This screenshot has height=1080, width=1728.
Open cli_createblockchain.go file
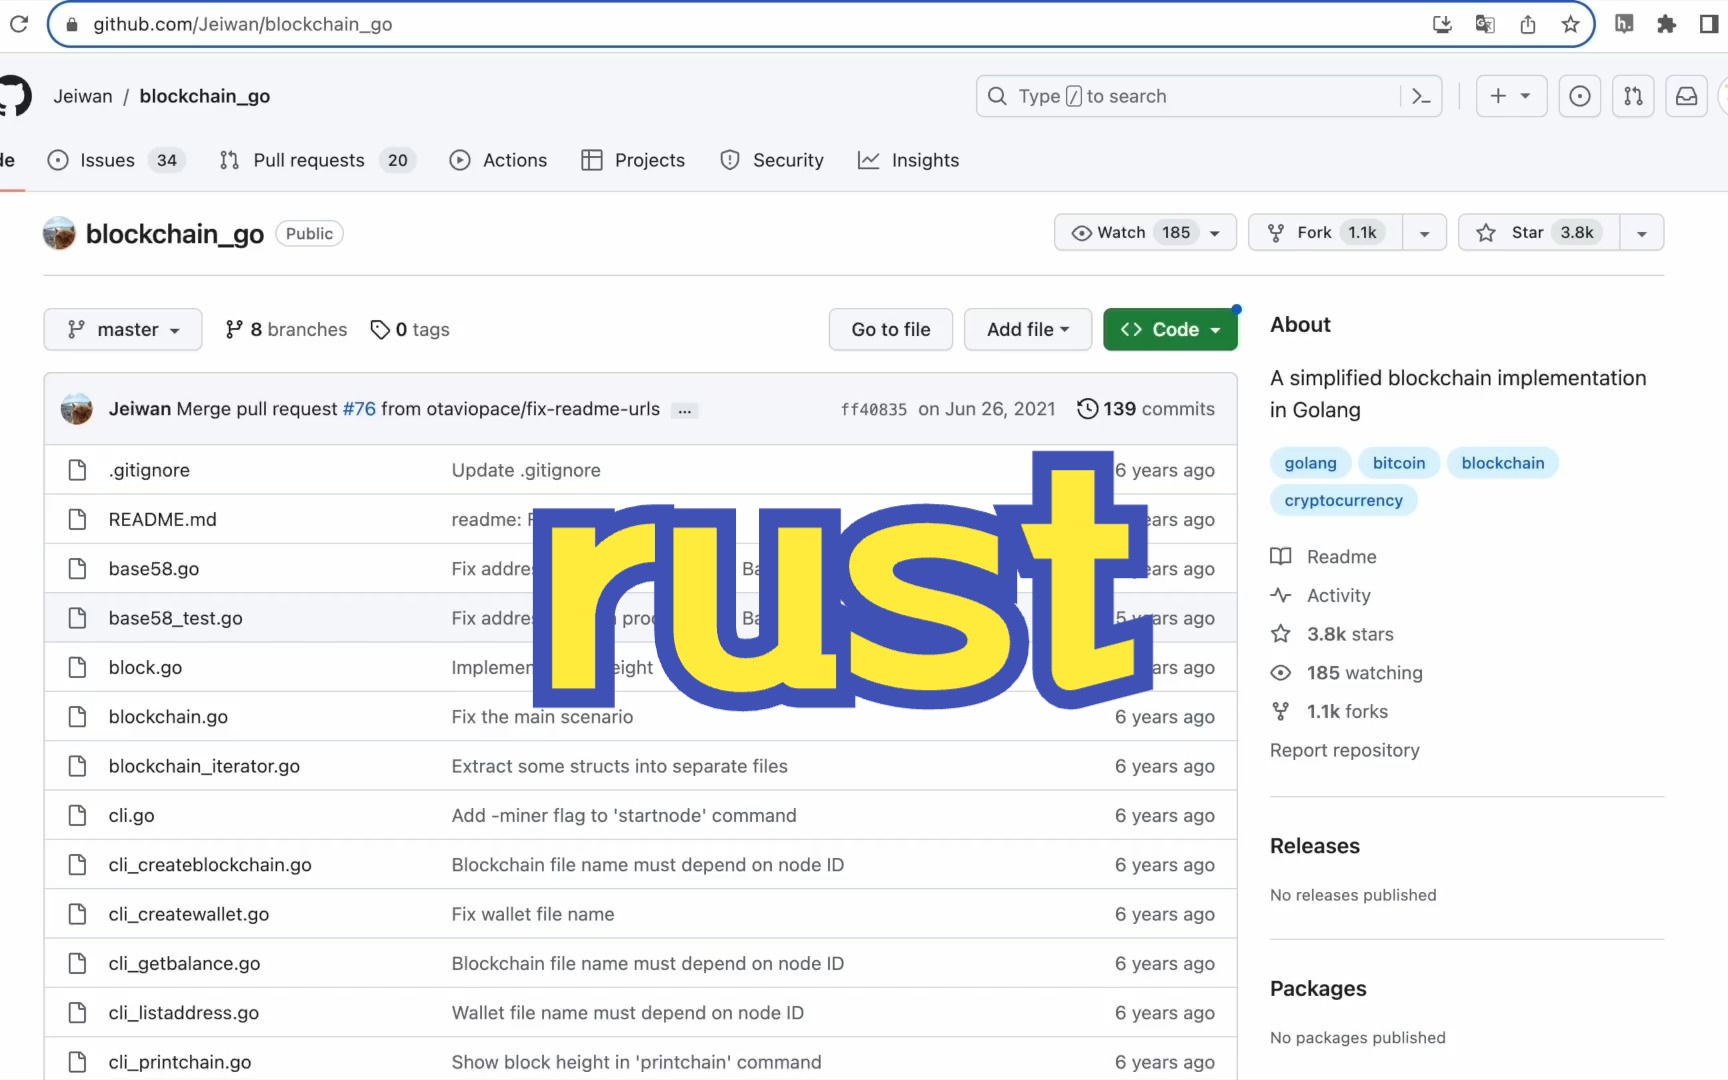(x=210, y=864)
